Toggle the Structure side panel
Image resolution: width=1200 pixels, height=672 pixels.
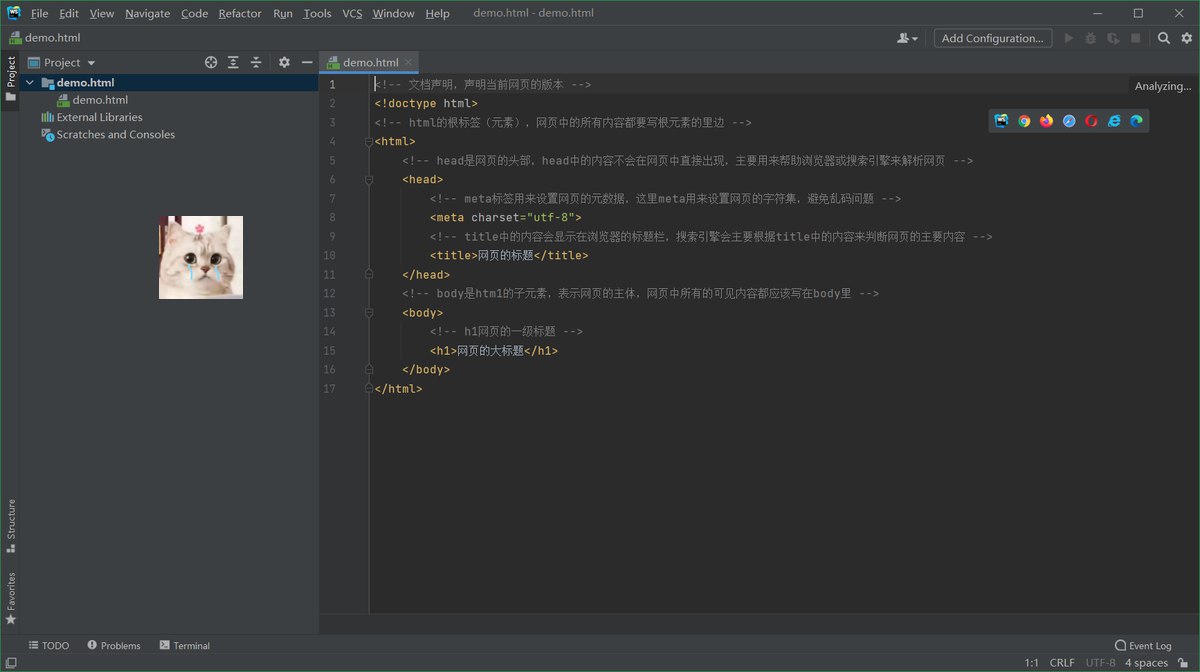[11, 525]
